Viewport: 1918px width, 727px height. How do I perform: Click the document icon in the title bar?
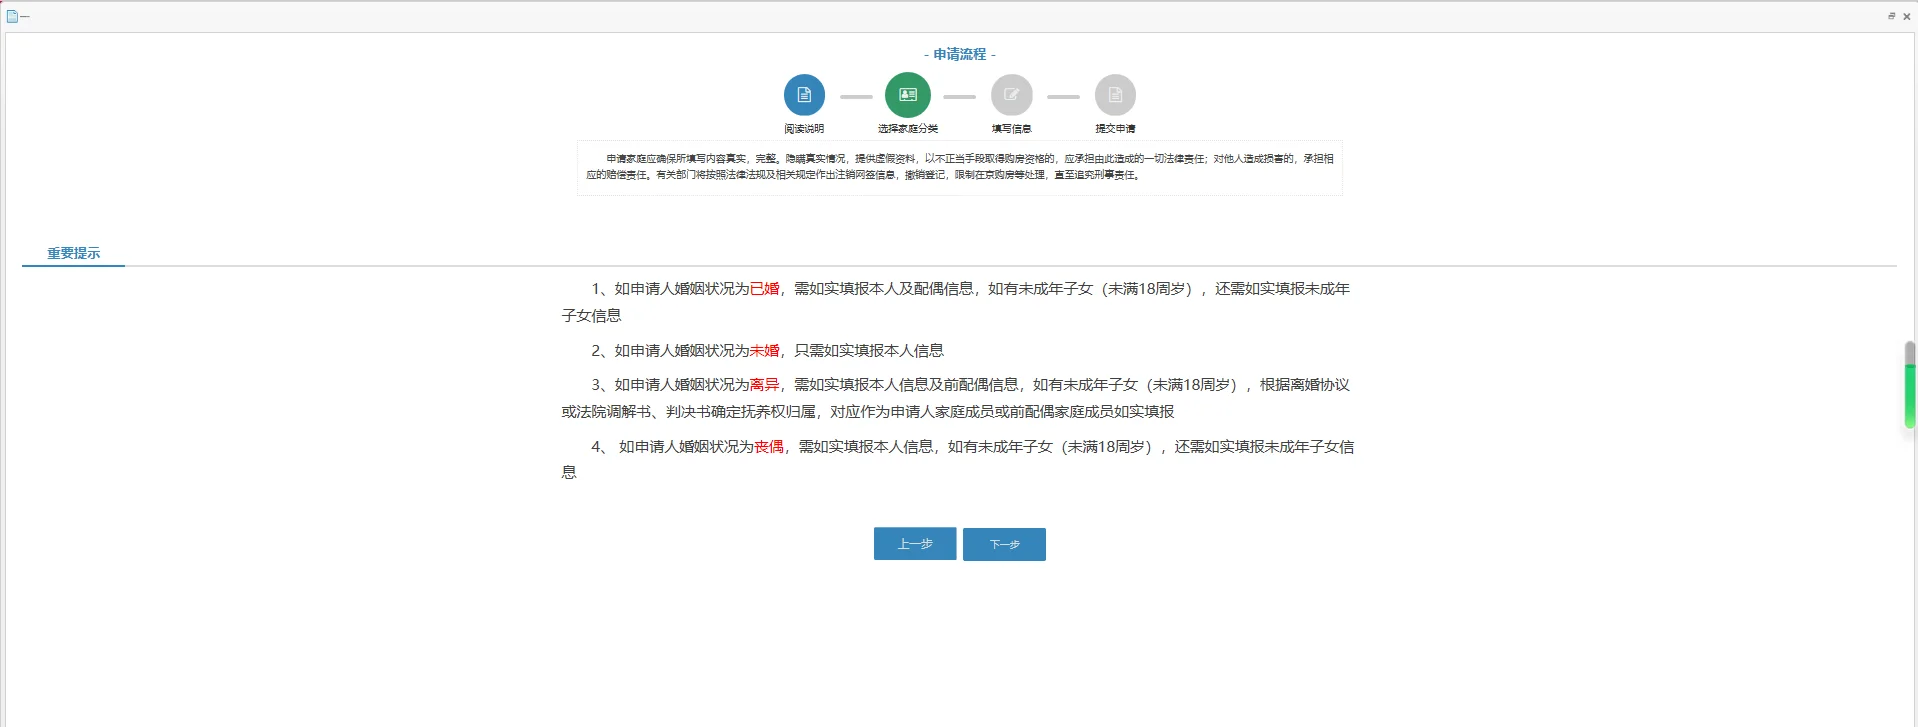click(12, 16)
